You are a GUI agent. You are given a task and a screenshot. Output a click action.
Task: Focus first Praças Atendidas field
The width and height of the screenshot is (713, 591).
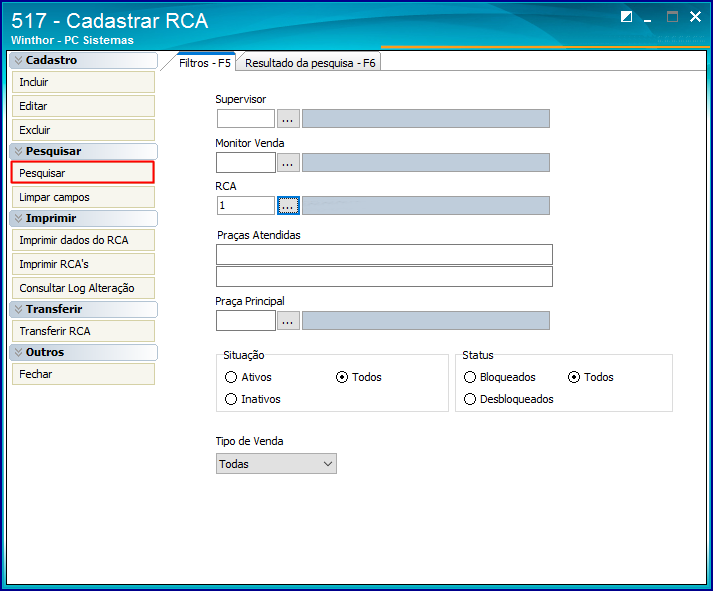coord(384,255)
